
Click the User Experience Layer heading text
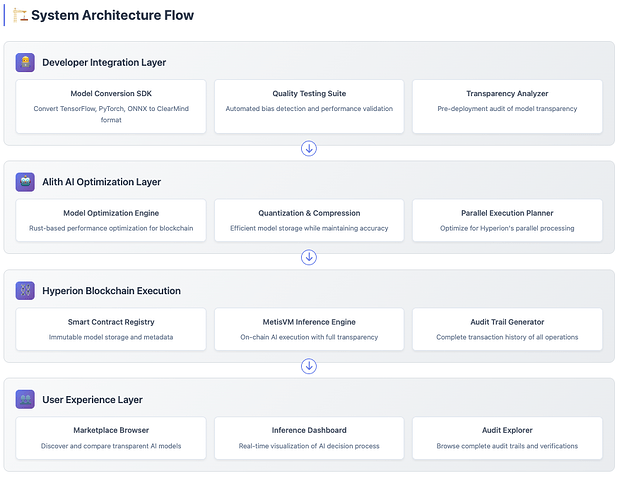pos(92,400)
